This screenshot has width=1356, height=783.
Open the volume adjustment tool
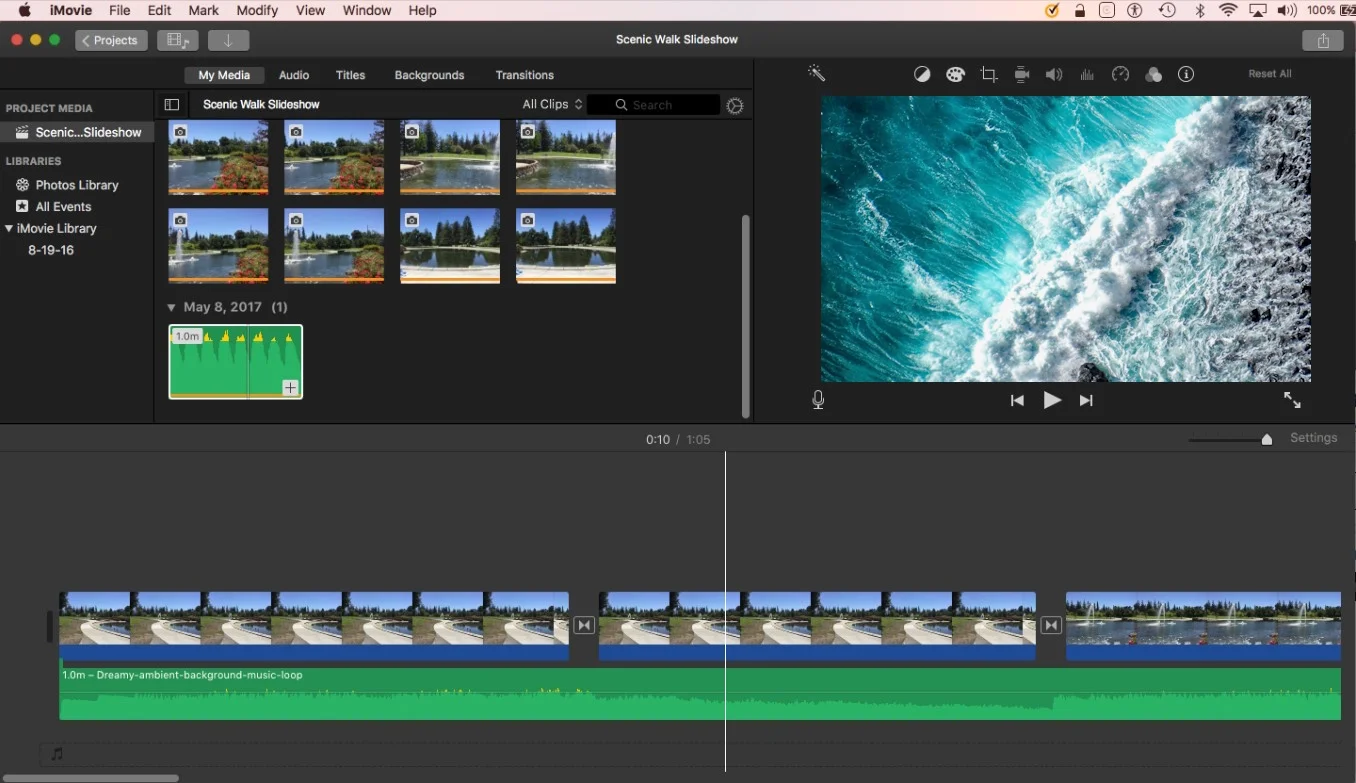pos(1054,75)
